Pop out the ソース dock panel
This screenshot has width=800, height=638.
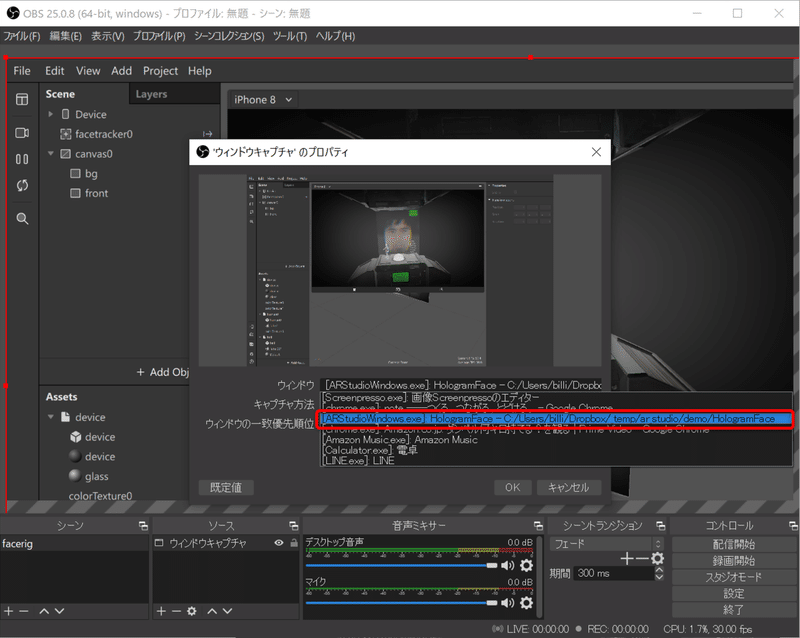294,526
